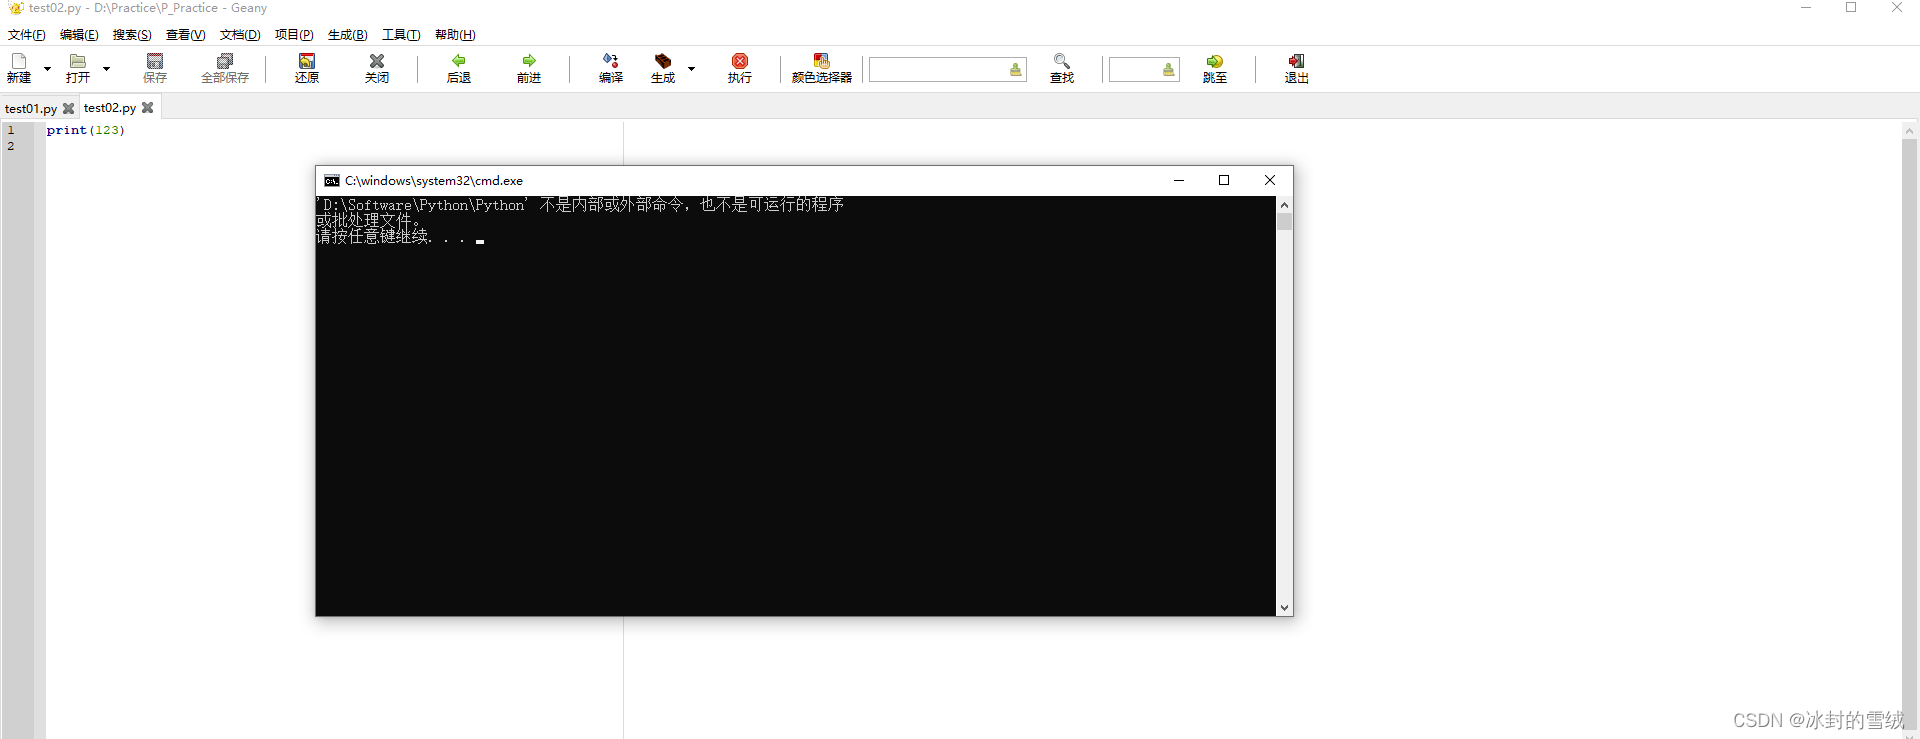1920x739 pixels.
Task: Minimize the cmd.exe window
Action: point(1179,180)
